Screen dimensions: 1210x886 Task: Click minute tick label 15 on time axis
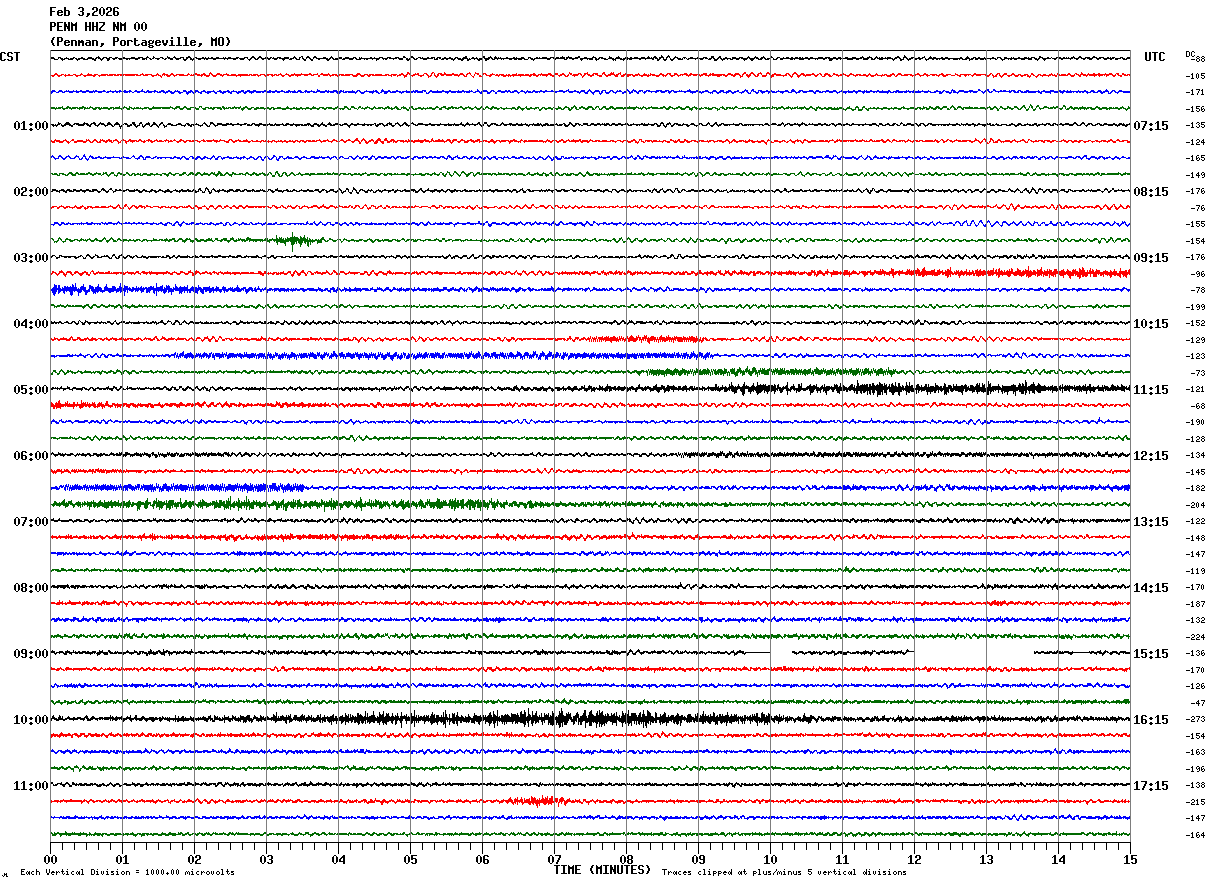(1130, 859)
